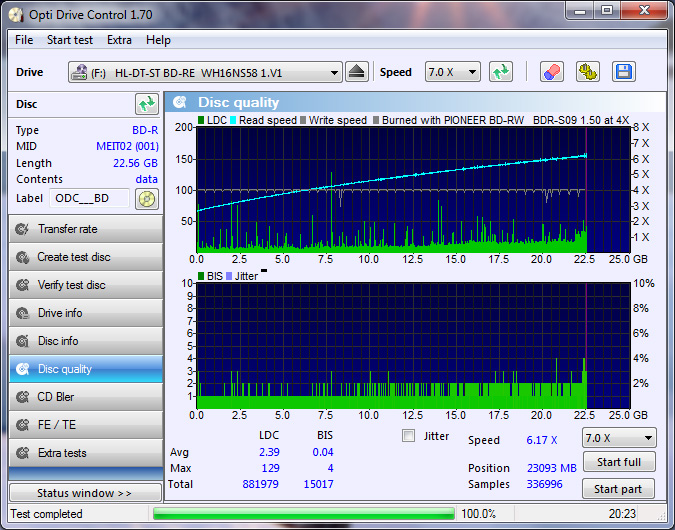
Task: Click the refresh speed icon next to Speed
Action: (501, 72)
